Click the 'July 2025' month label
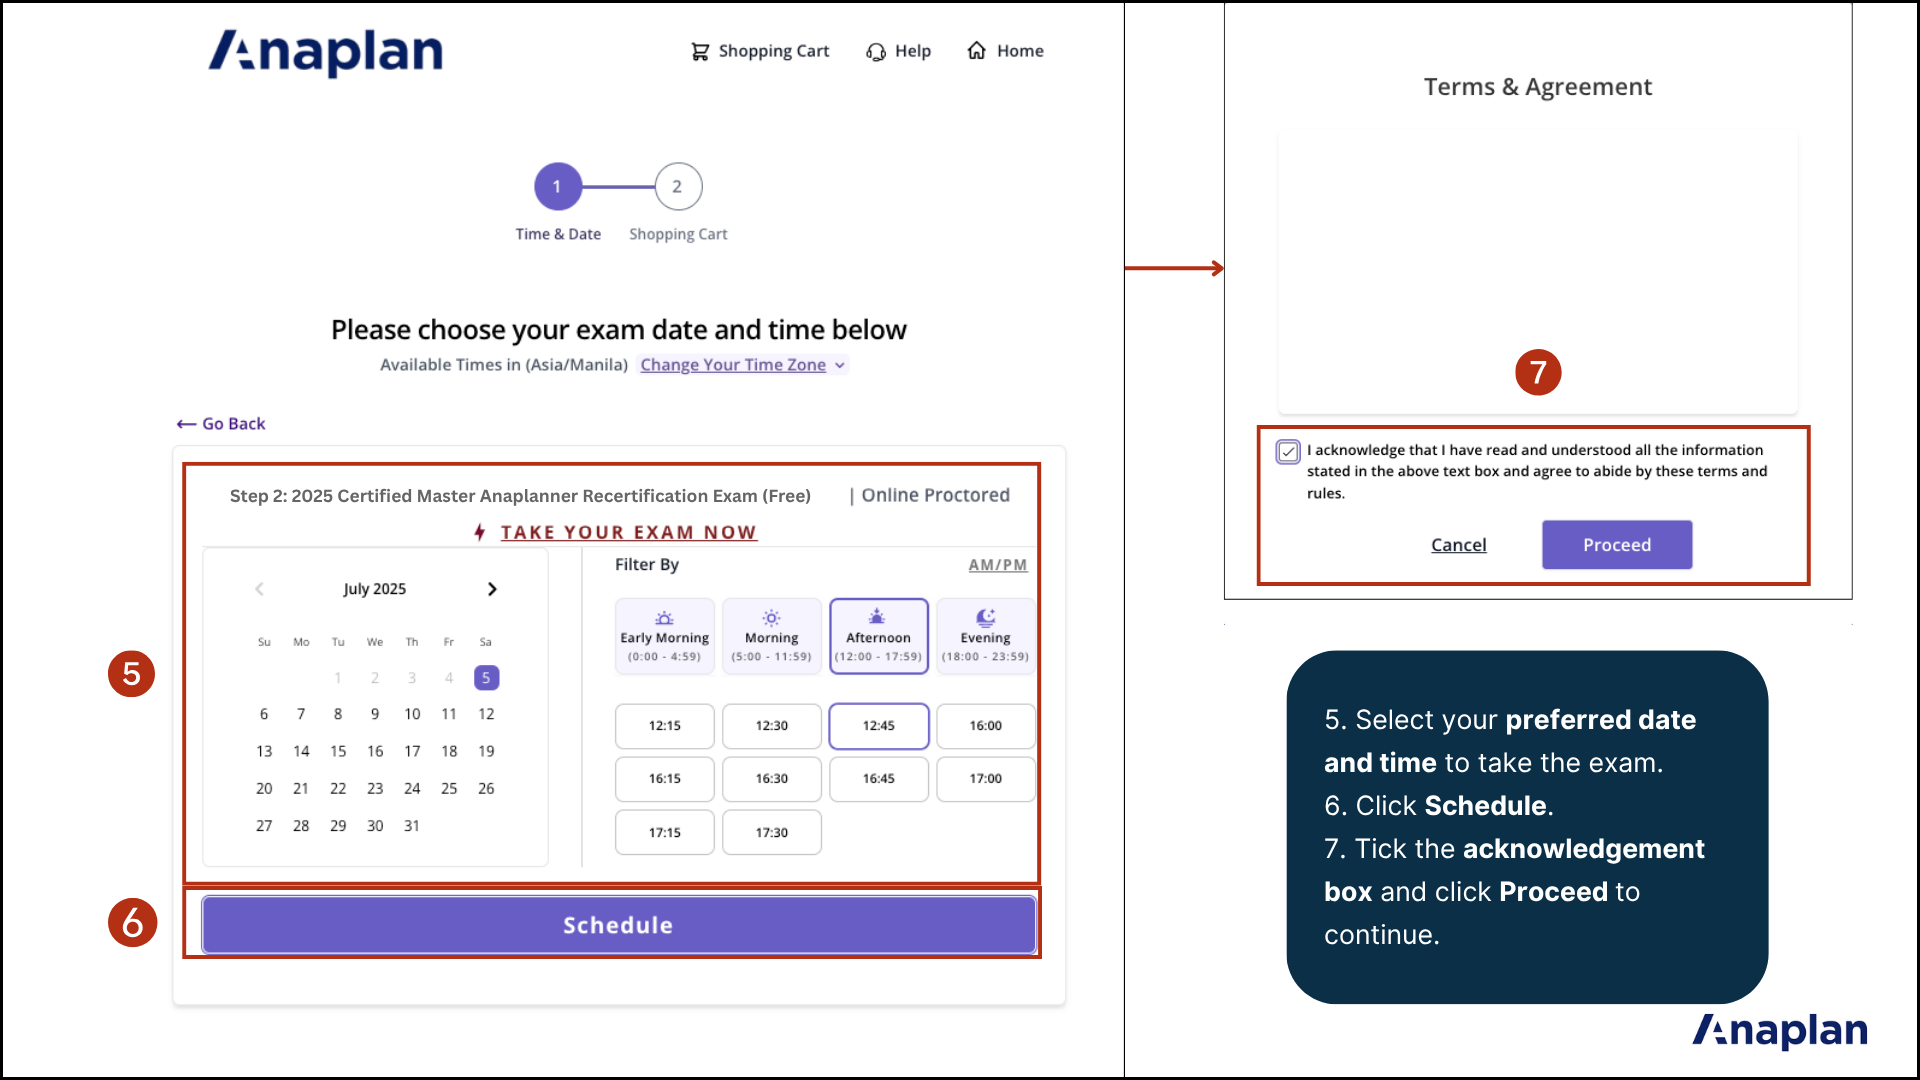Viewport: 1920px width, 1080px height. [x=375, y=589]
